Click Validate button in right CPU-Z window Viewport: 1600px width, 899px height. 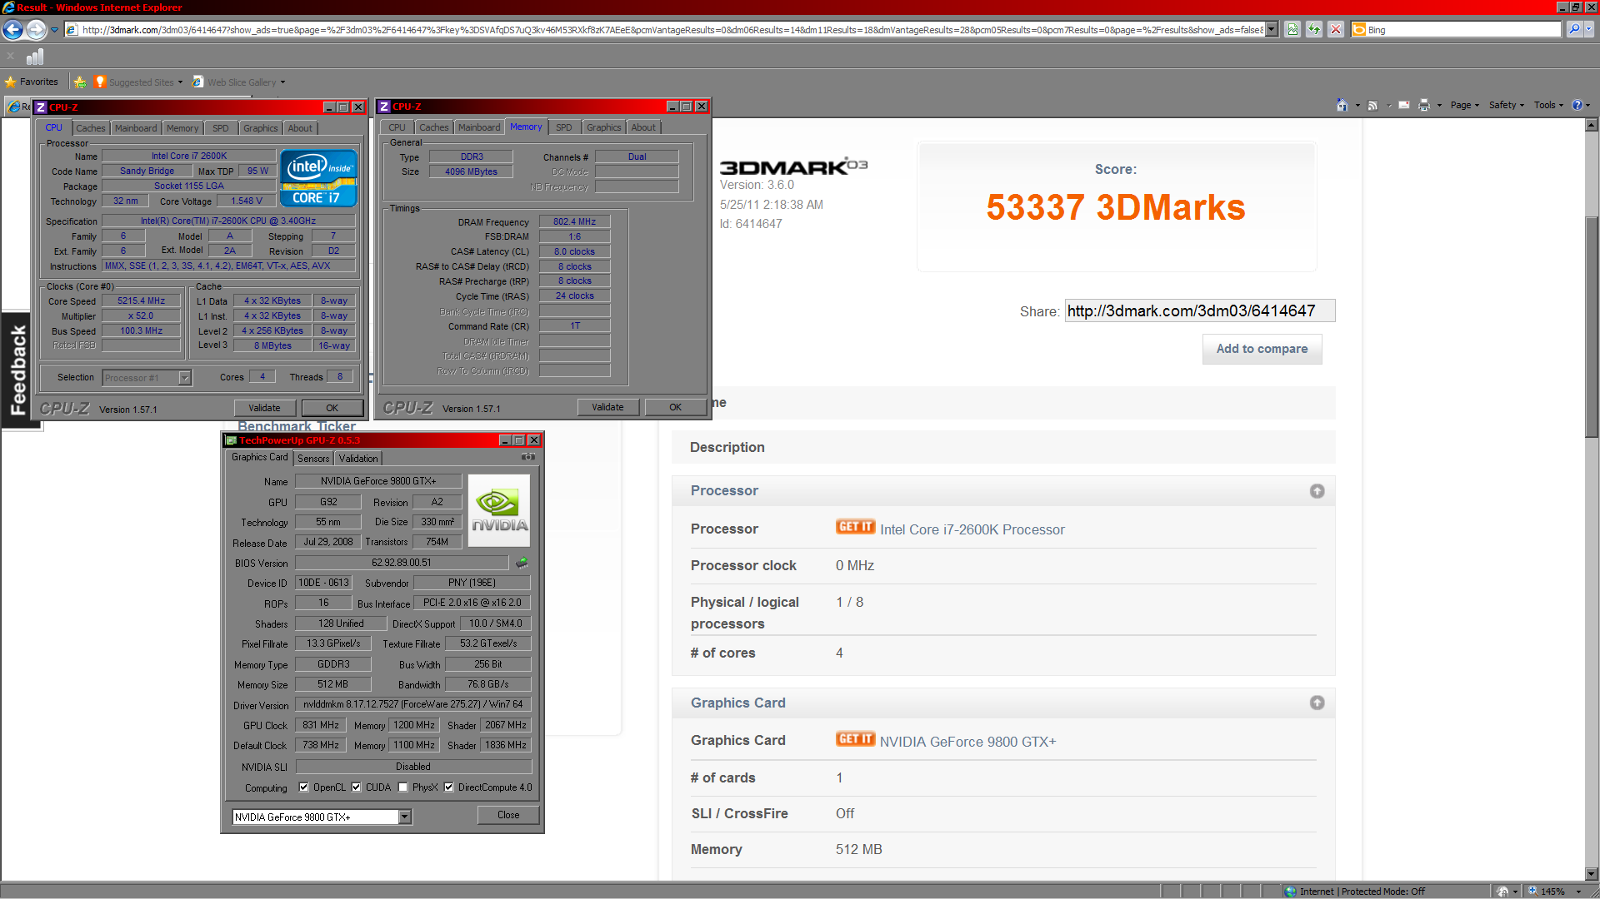pyautogui.click(x=607, y=407)
